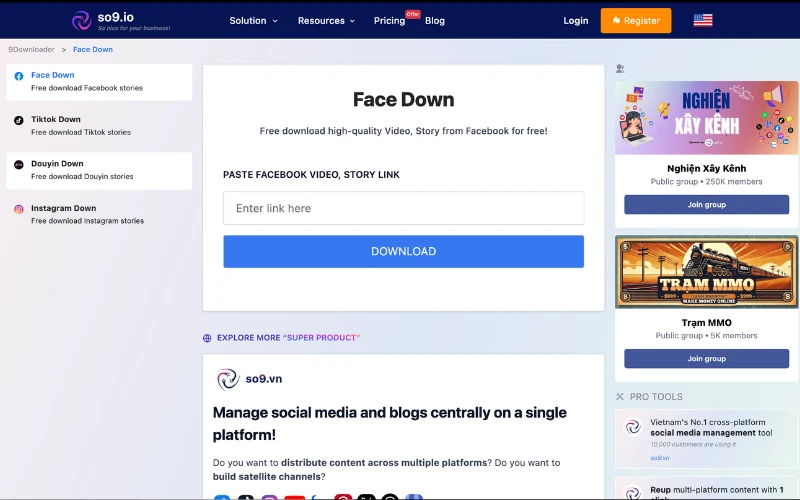
Task: Click the Offer badge on Pricing
Action: pos(413,14)
